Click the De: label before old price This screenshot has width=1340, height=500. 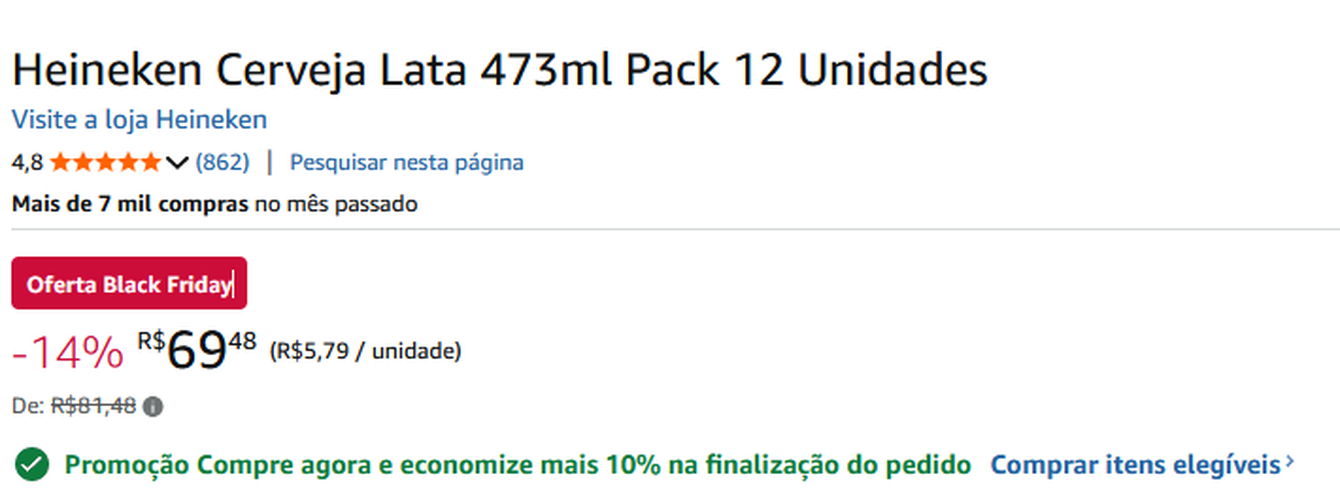tap(27, 406)
